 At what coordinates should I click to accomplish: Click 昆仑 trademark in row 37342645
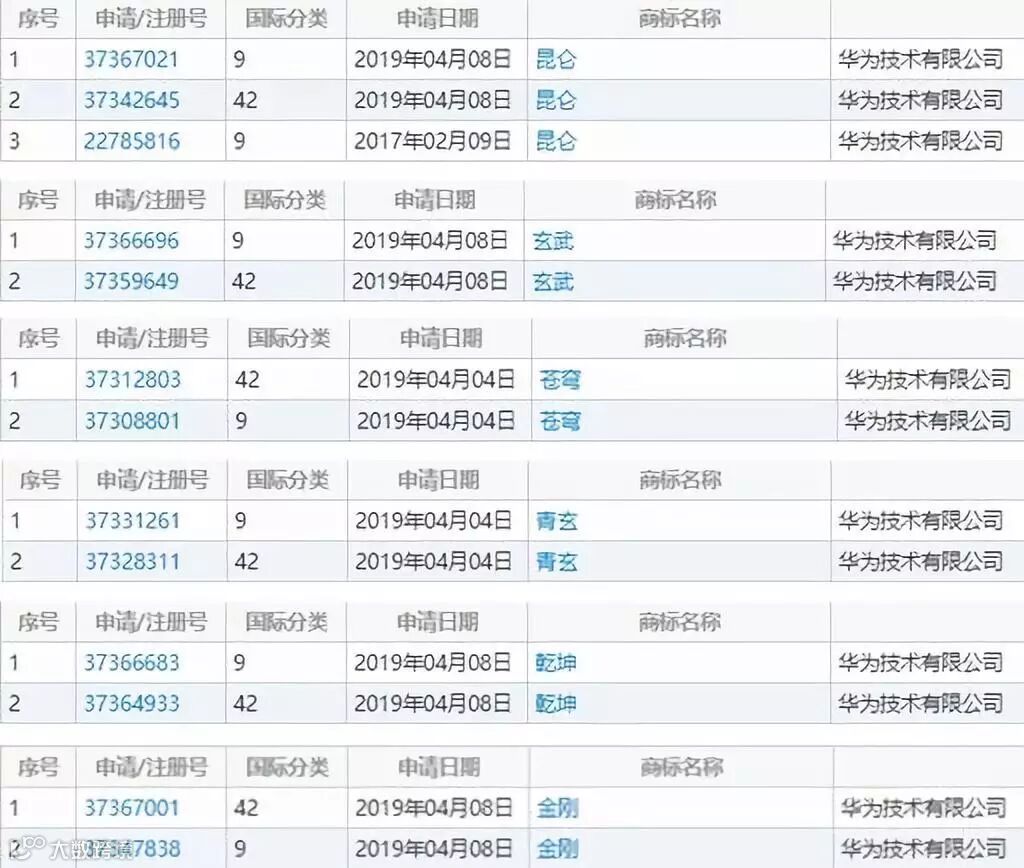pyautogui.click(x=556, y=100)
